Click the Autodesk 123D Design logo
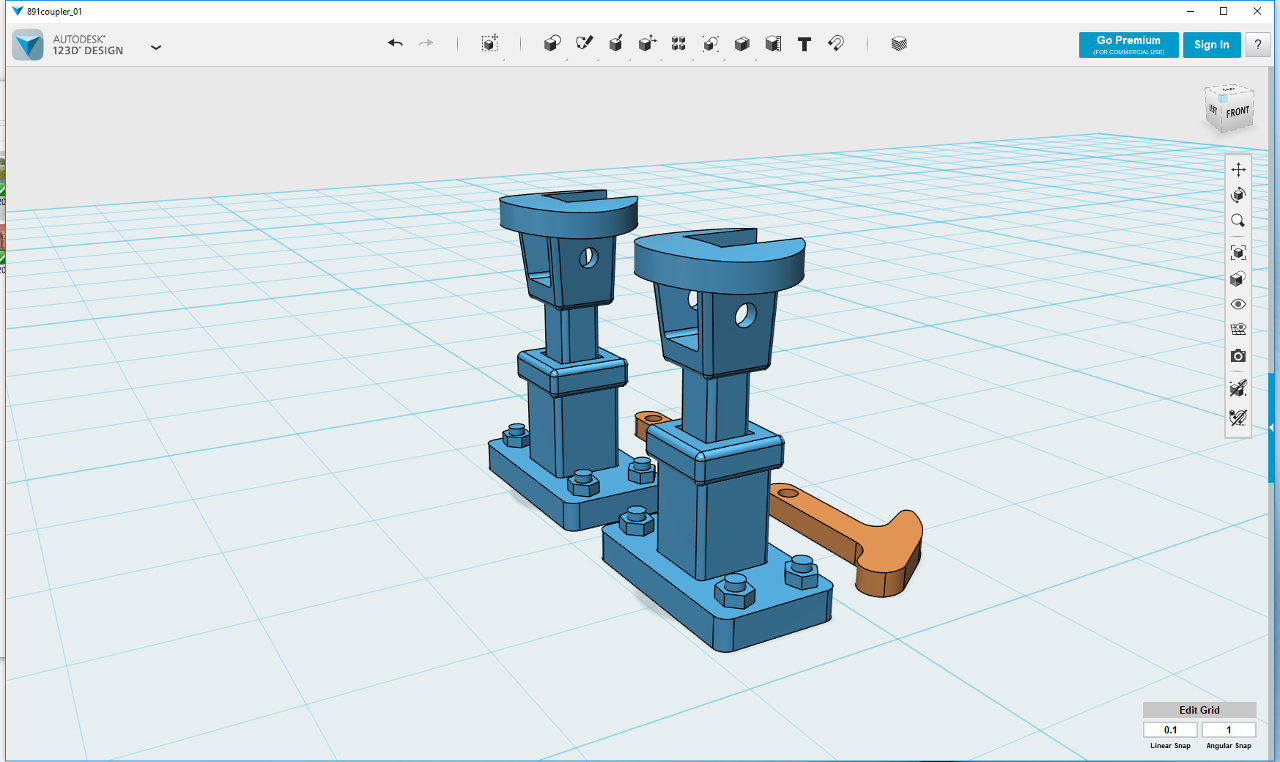Image resolution: width=1280 pixels, height=762 pixels. [28, 45]
